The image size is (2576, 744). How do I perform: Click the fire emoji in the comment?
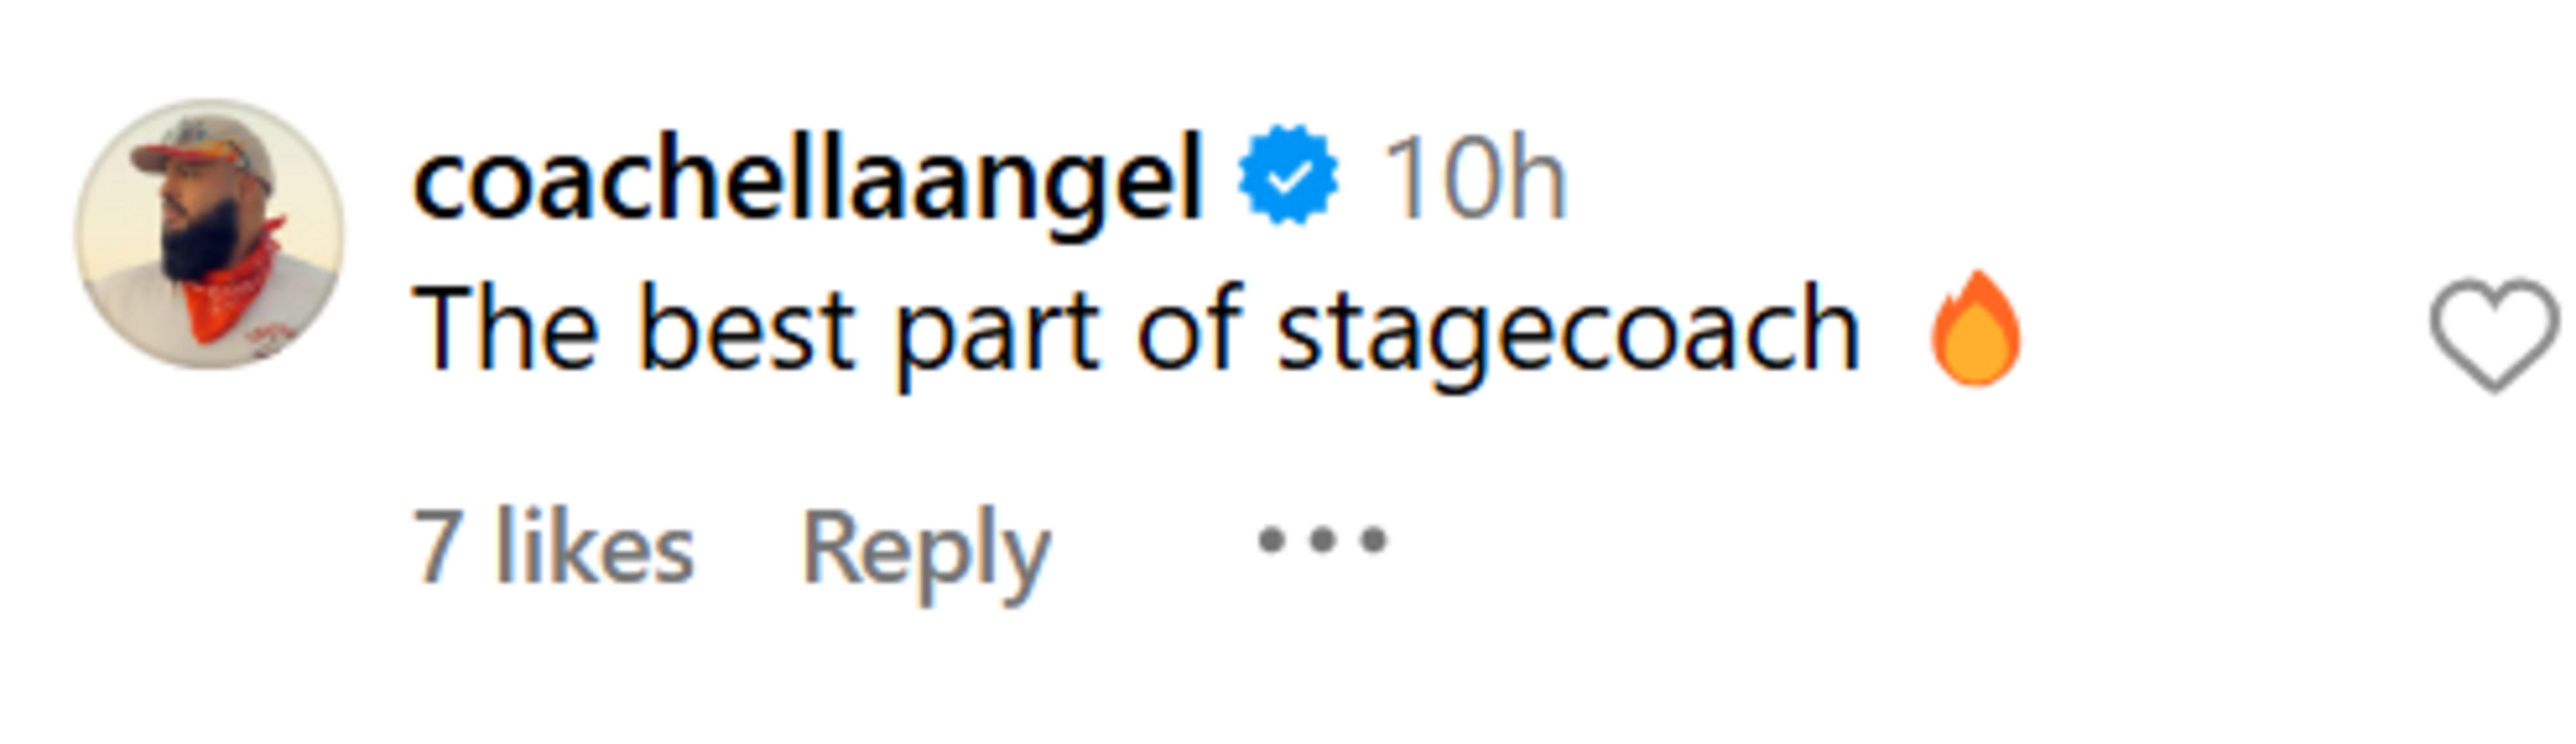1975,328
